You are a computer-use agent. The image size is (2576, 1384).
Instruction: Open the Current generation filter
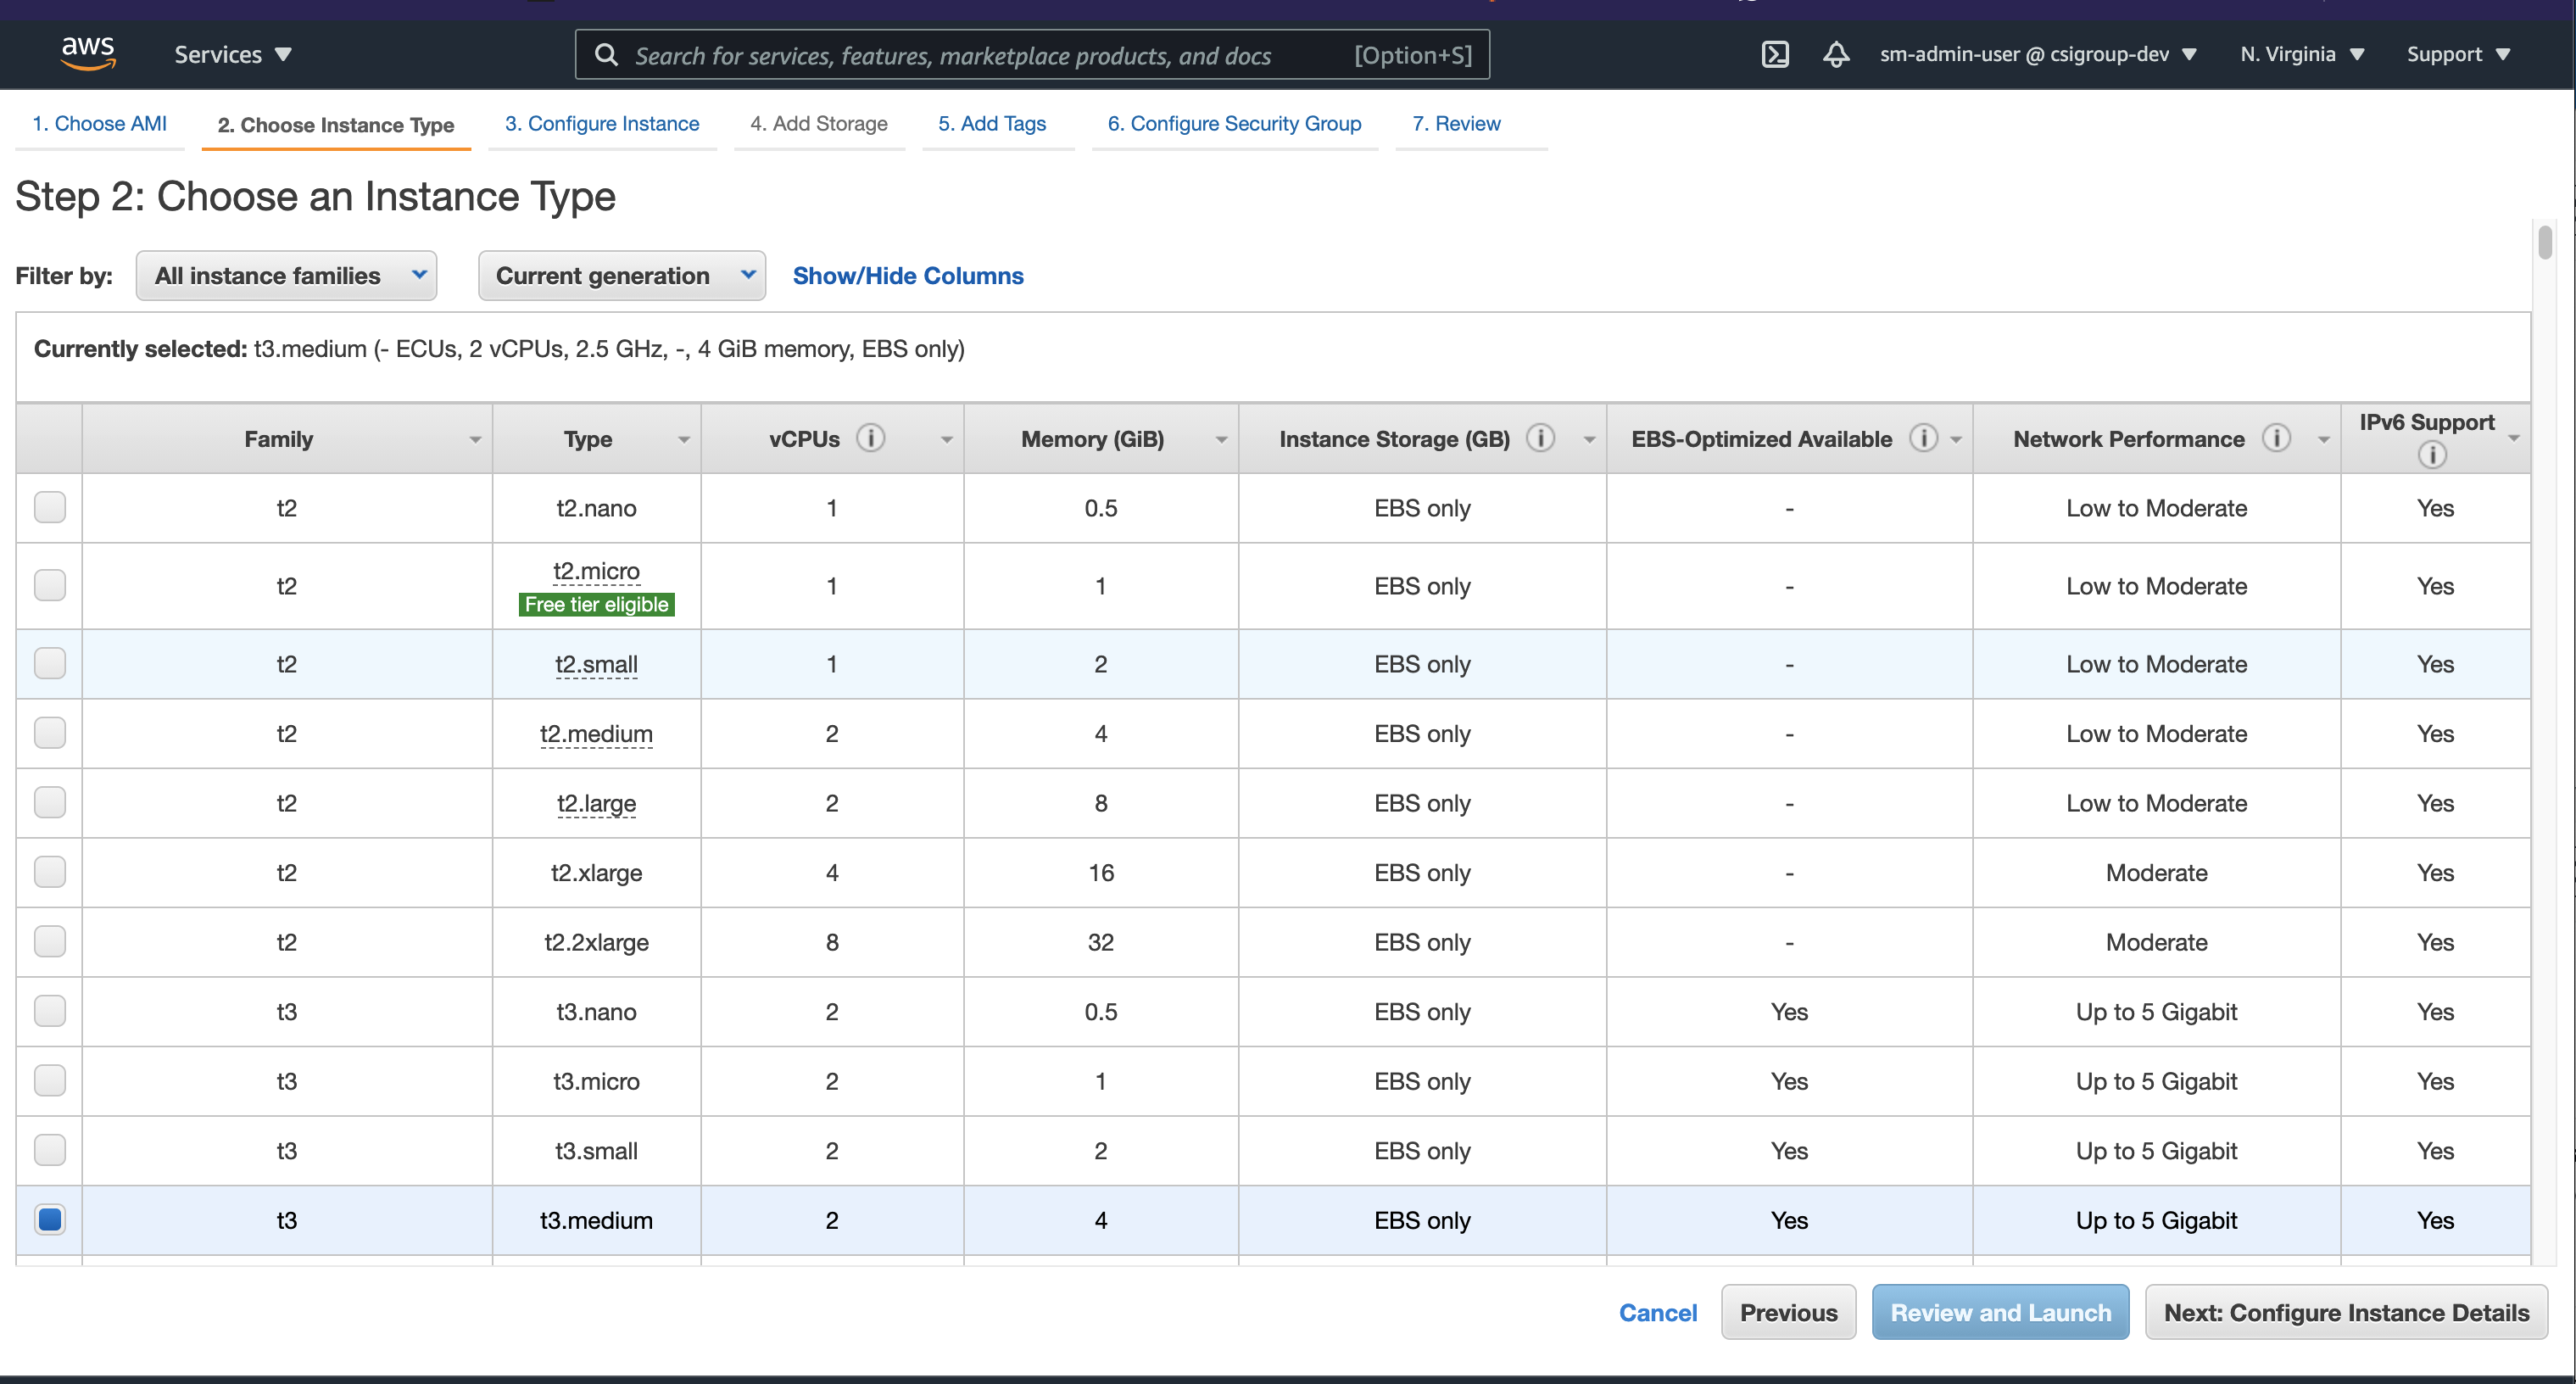(622, 275)
